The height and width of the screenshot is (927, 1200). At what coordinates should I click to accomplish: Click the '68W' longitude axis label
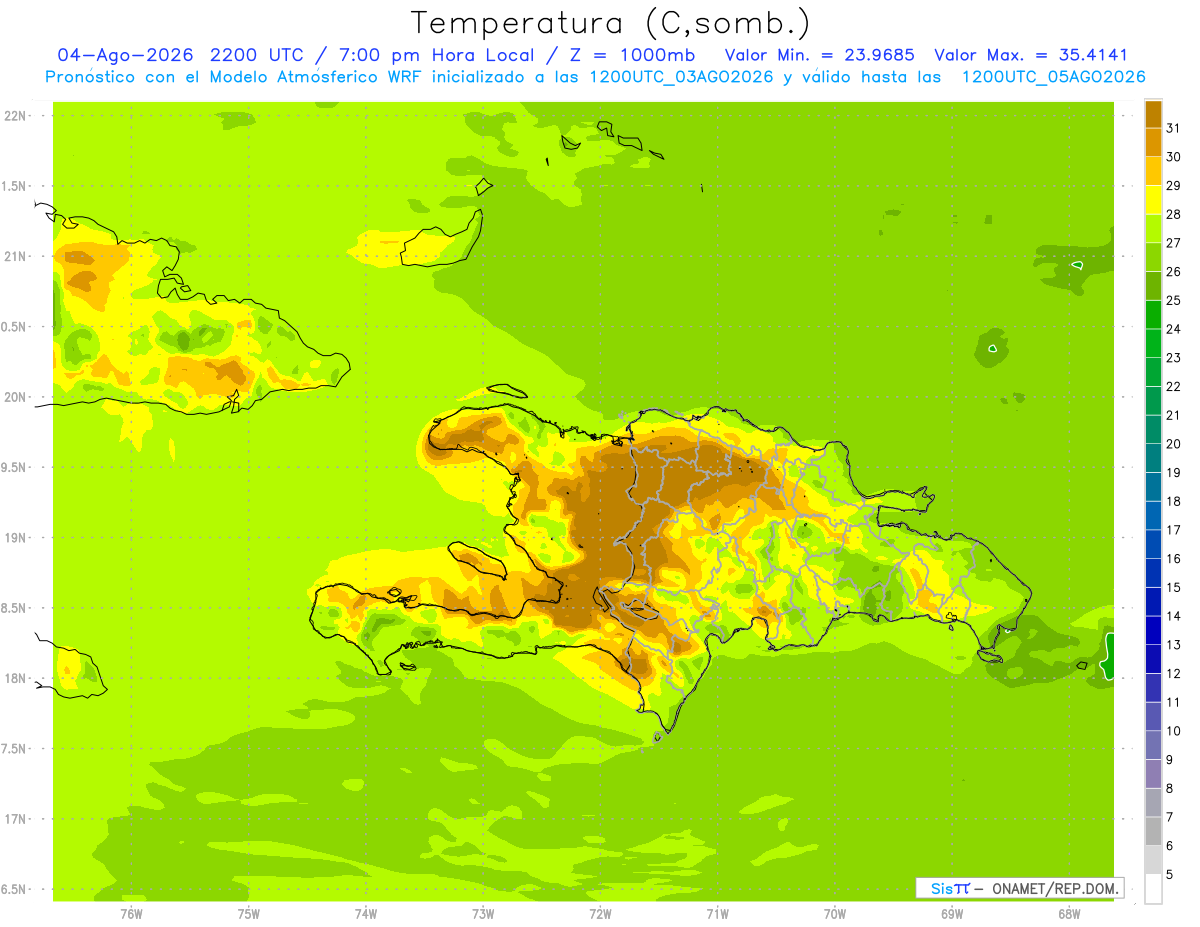[1069, 914]
